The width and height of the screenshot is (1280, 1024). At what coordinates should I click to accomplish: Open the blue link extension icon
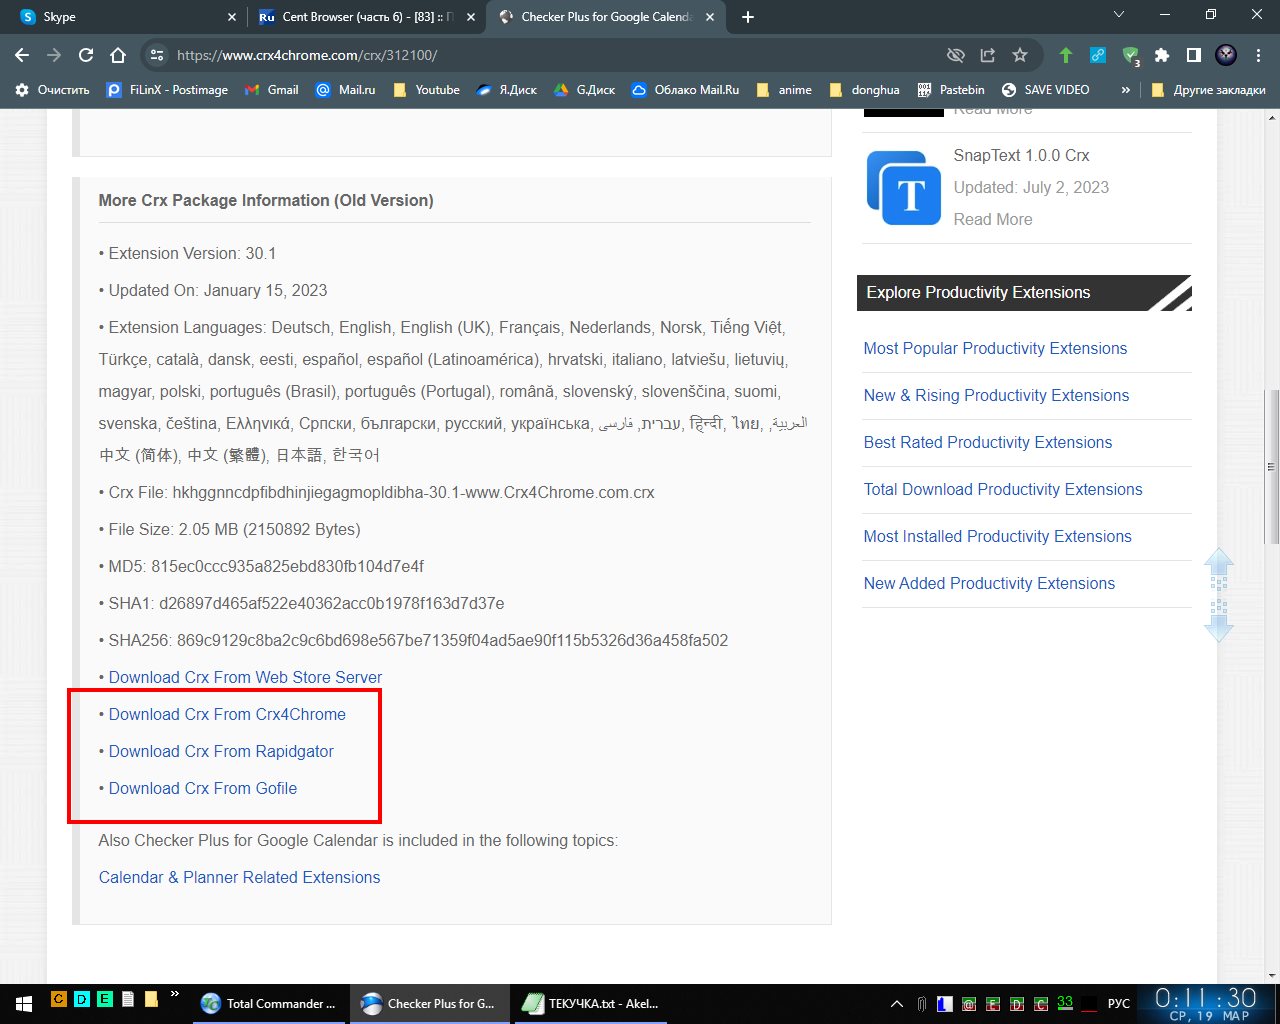tap(1098, 55)
